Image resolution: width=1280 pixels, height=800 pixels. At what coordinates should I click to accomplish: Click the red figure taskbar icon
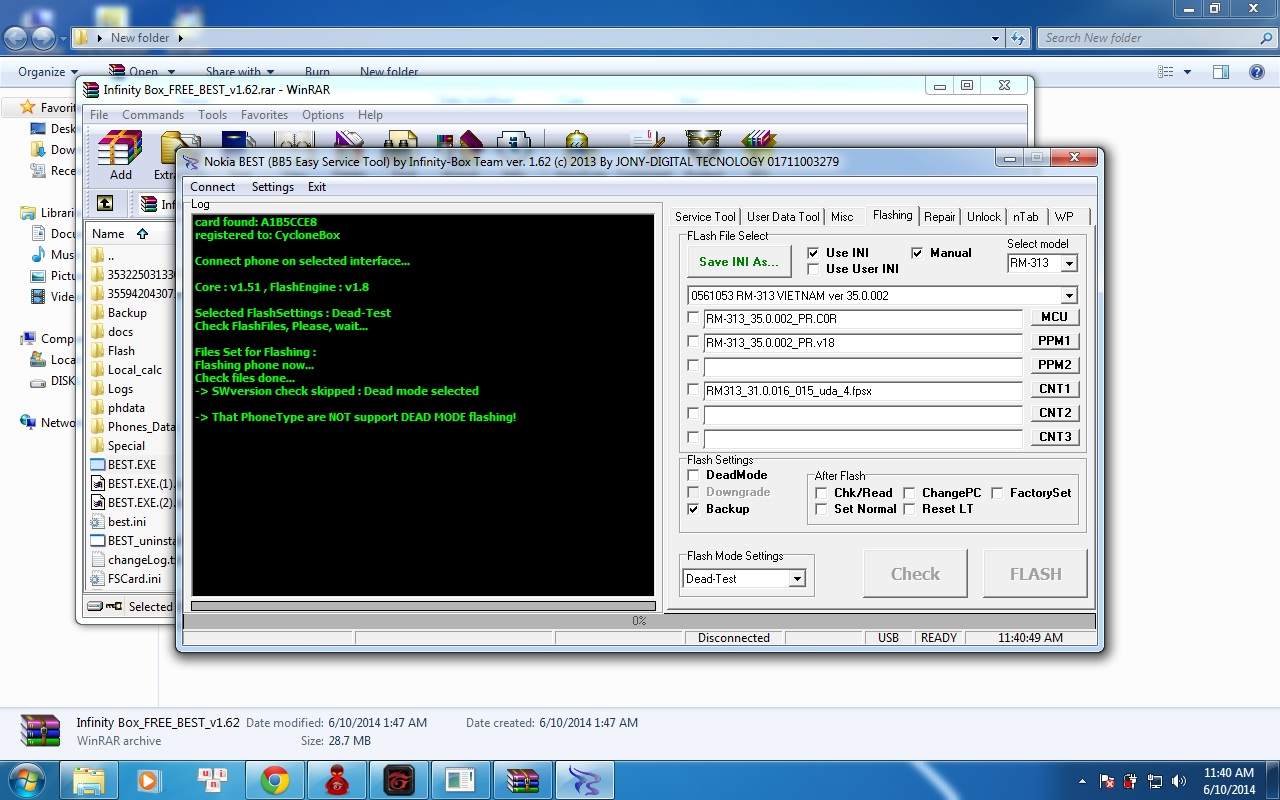pyautogui.click(x=337, y=780)
